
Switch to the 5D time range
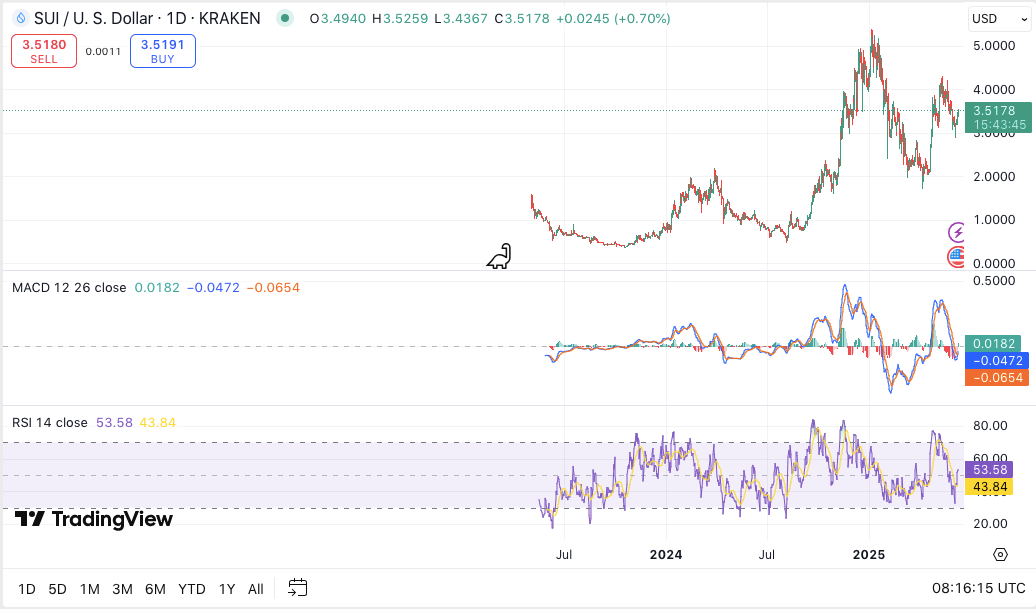[58, 589]
